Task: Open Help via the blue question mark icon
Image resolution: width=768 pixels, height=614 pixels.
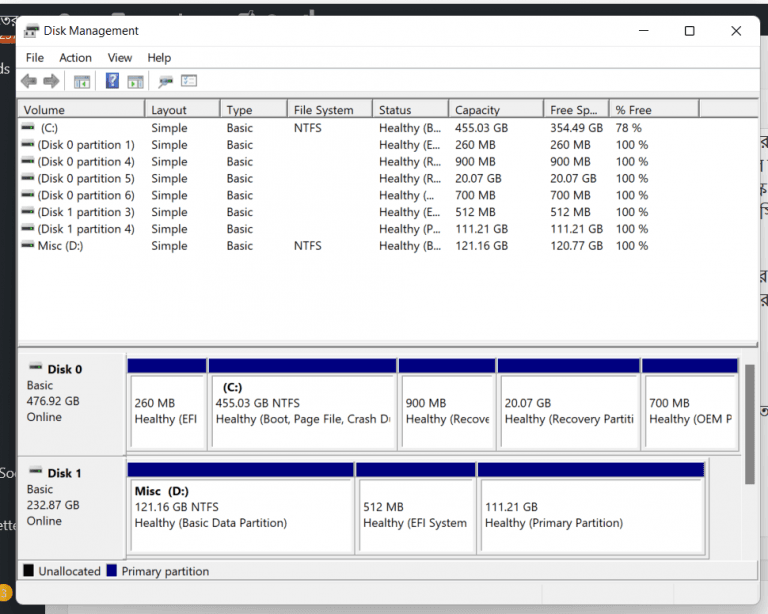Action: (x=112, y=81)
